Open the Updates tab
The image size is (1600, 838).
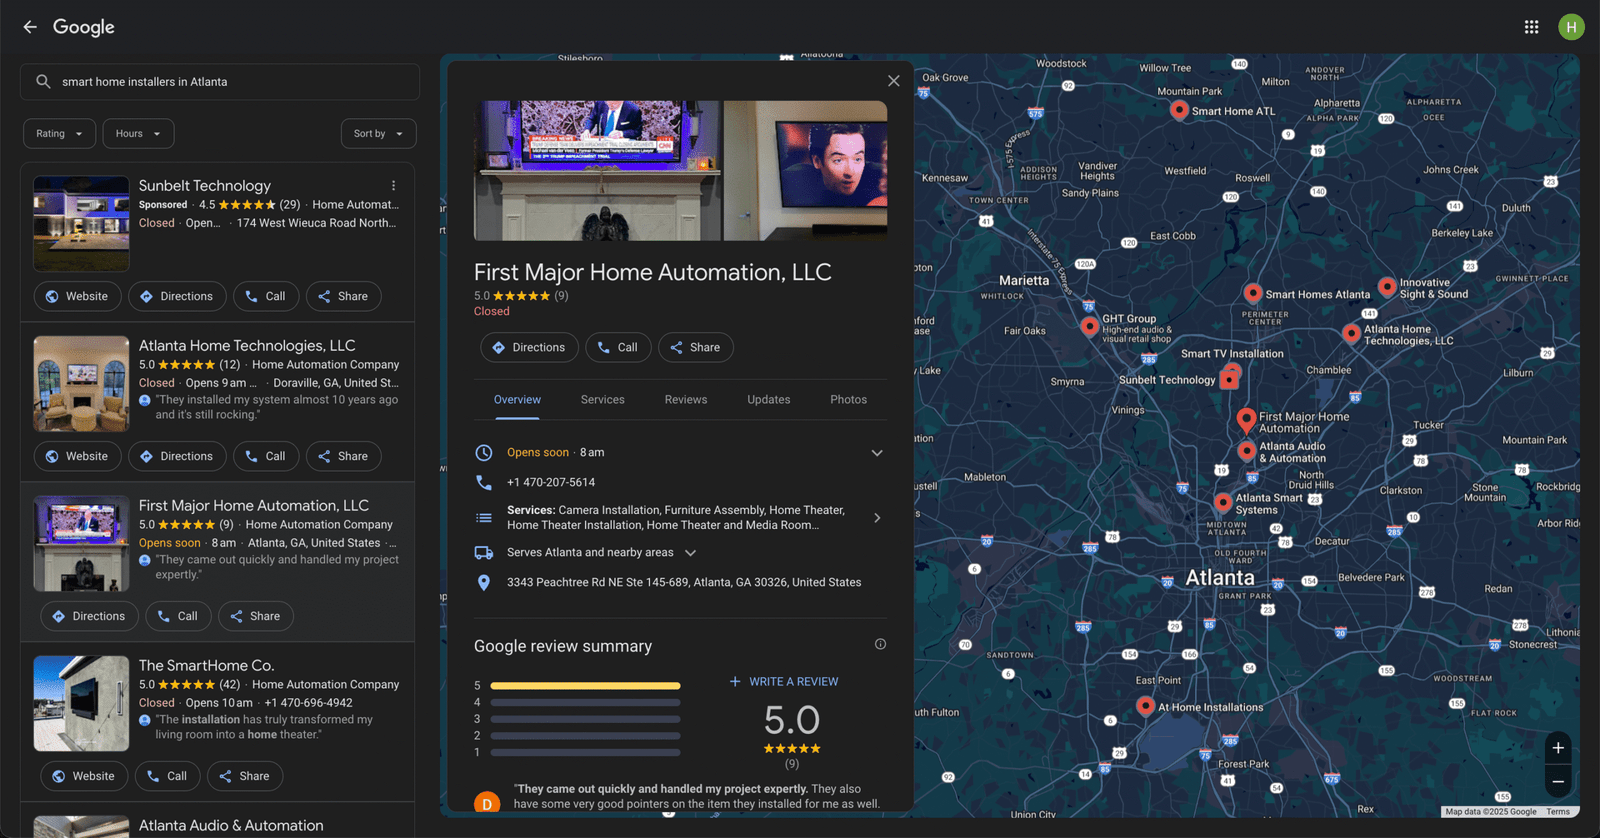click(x=769, y=400)
